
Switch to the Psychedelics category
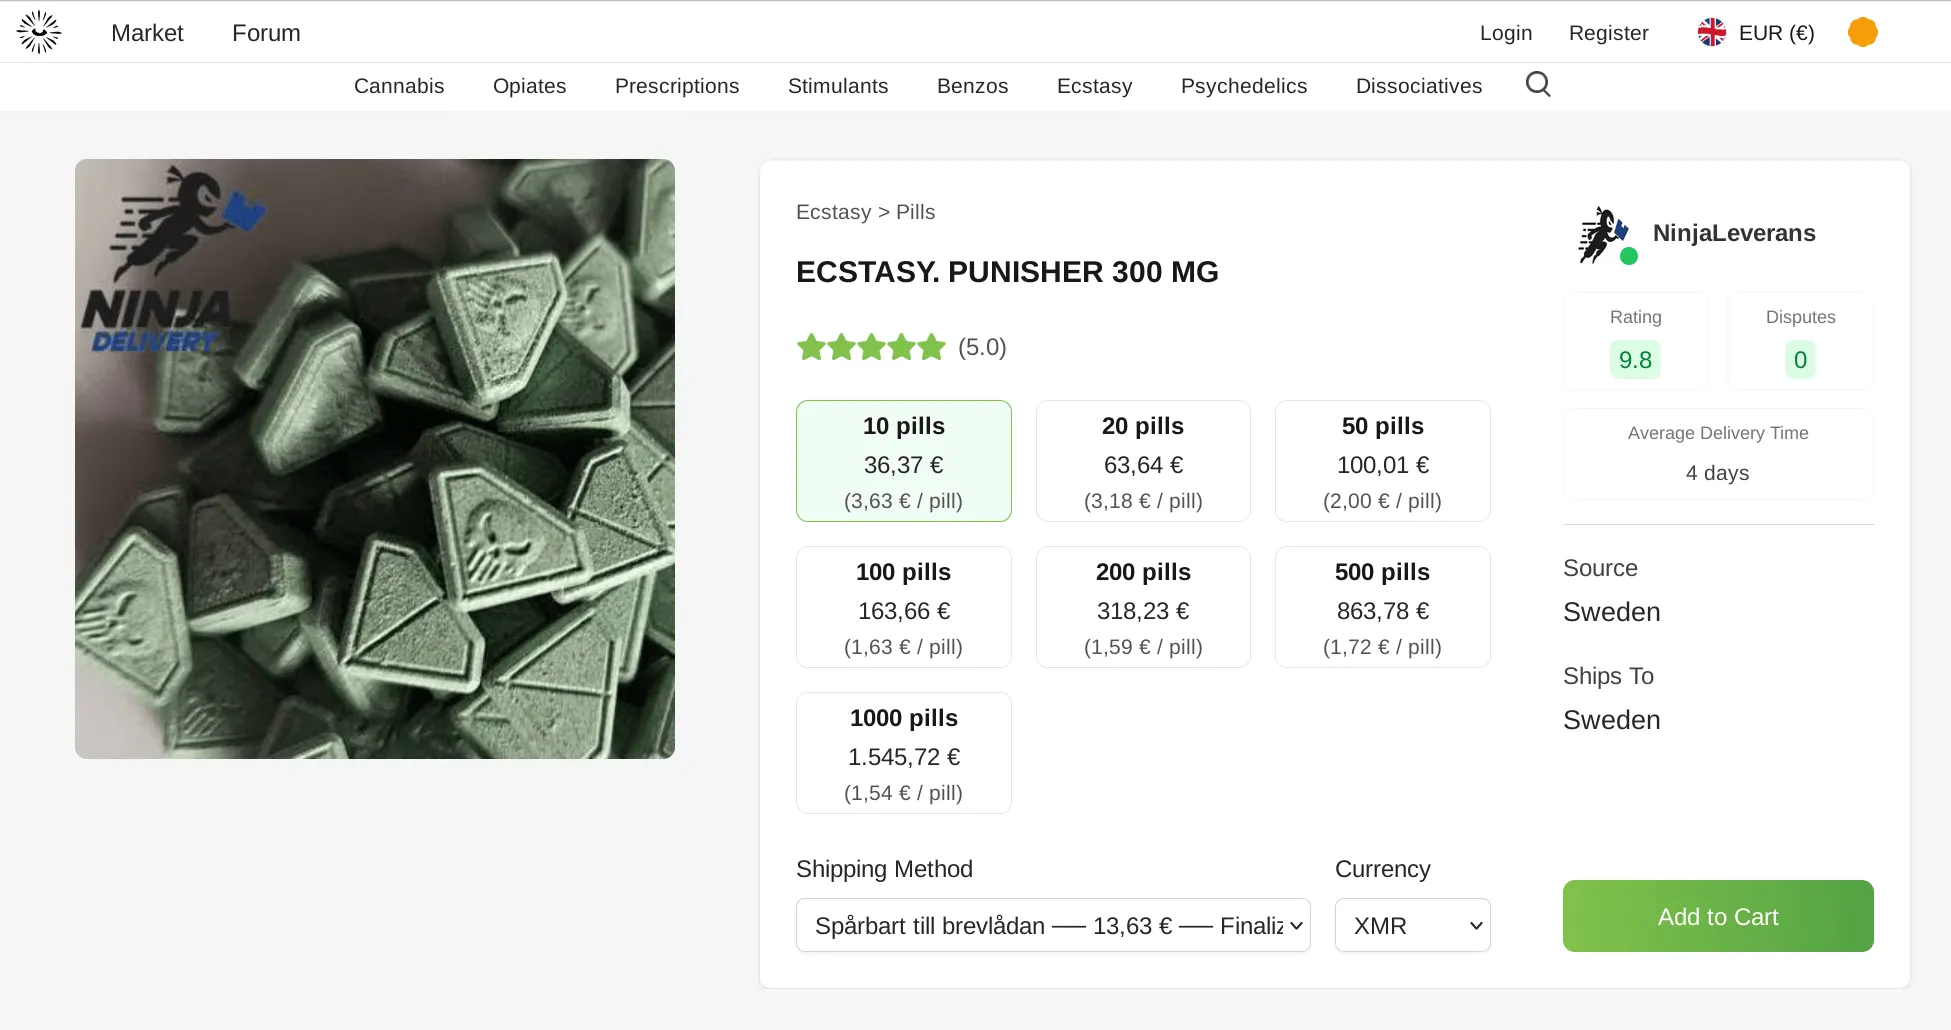click(x=1243, y=86)
